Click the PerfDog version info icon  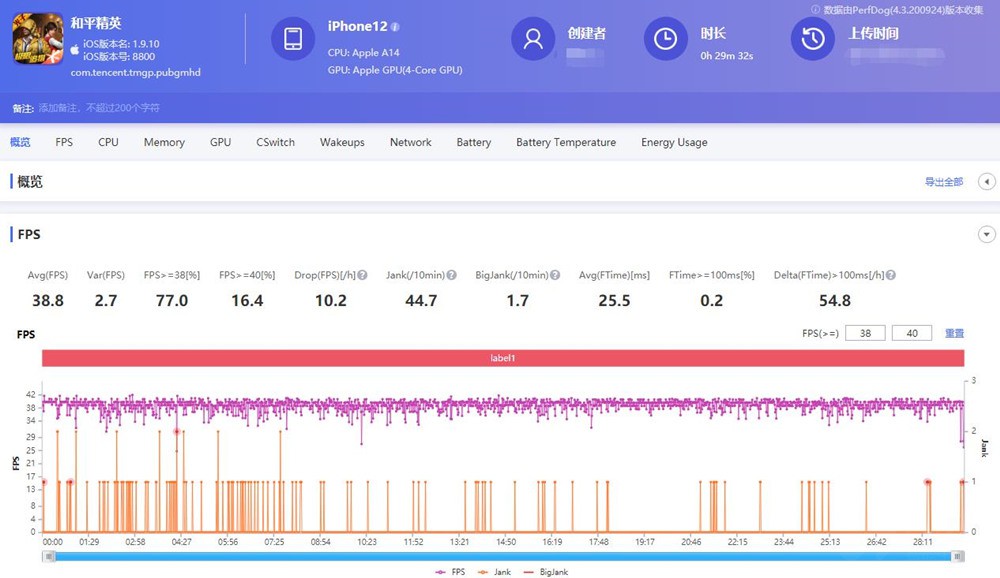[x=815, y=10]
